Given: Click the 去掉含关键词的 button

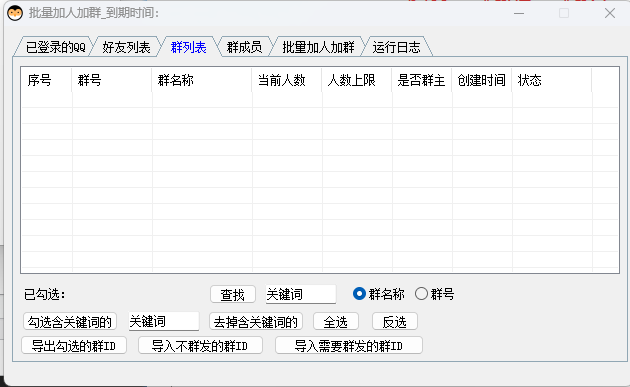Looking at the screenshot, I should (x=256, y=321).
